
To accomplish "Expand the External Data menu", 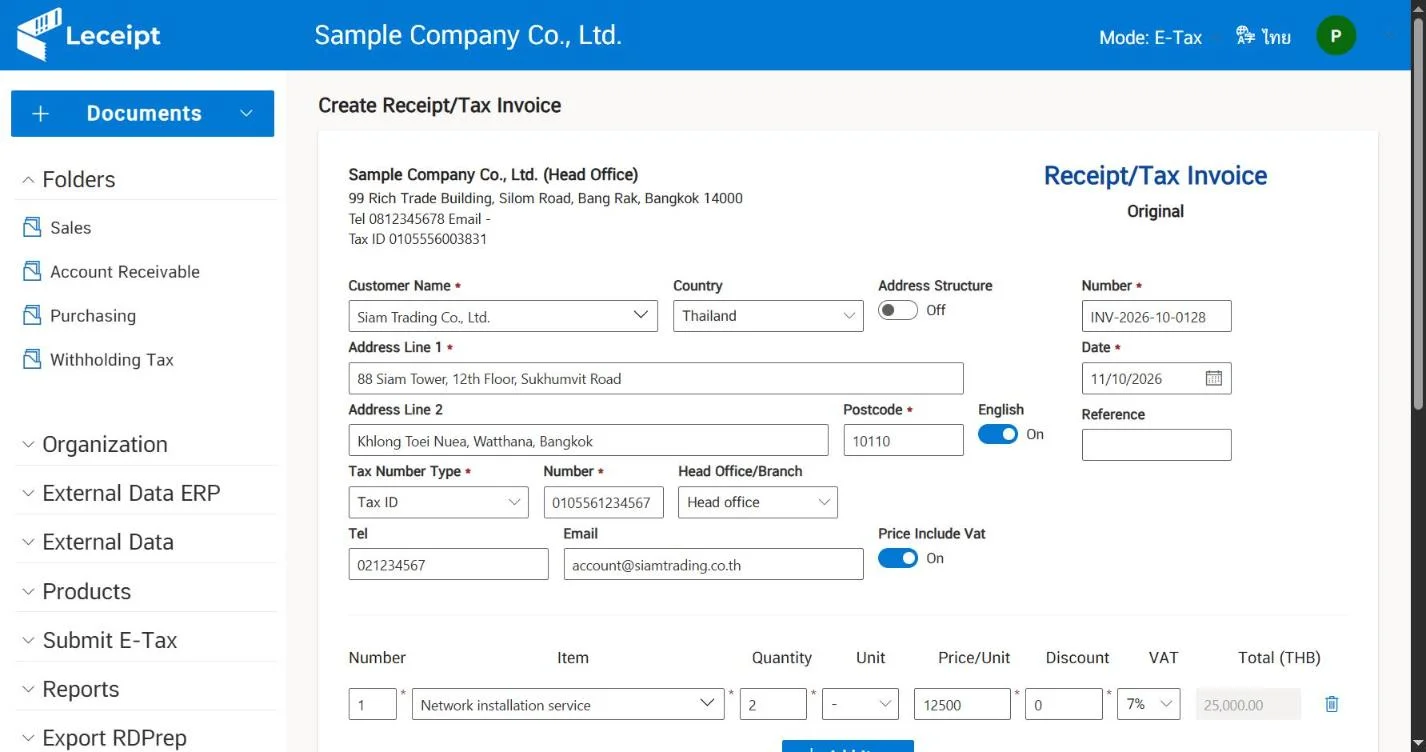I will 145,543.
